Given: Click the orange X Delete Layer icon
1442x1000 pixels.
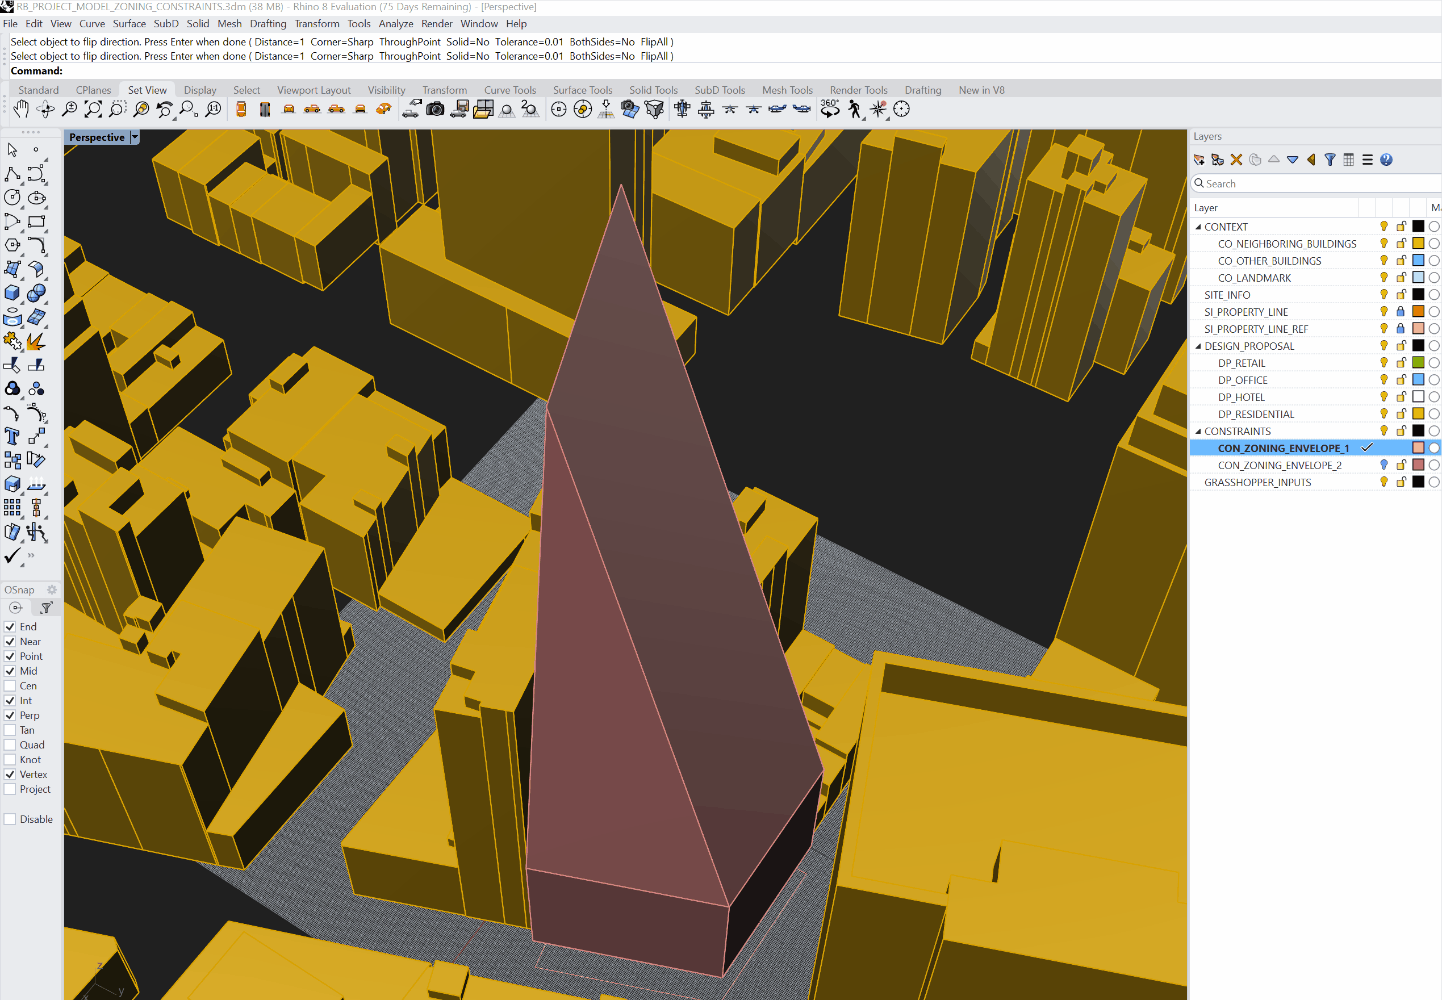Looking at the screenshot, I should [x=1236, y=160].
